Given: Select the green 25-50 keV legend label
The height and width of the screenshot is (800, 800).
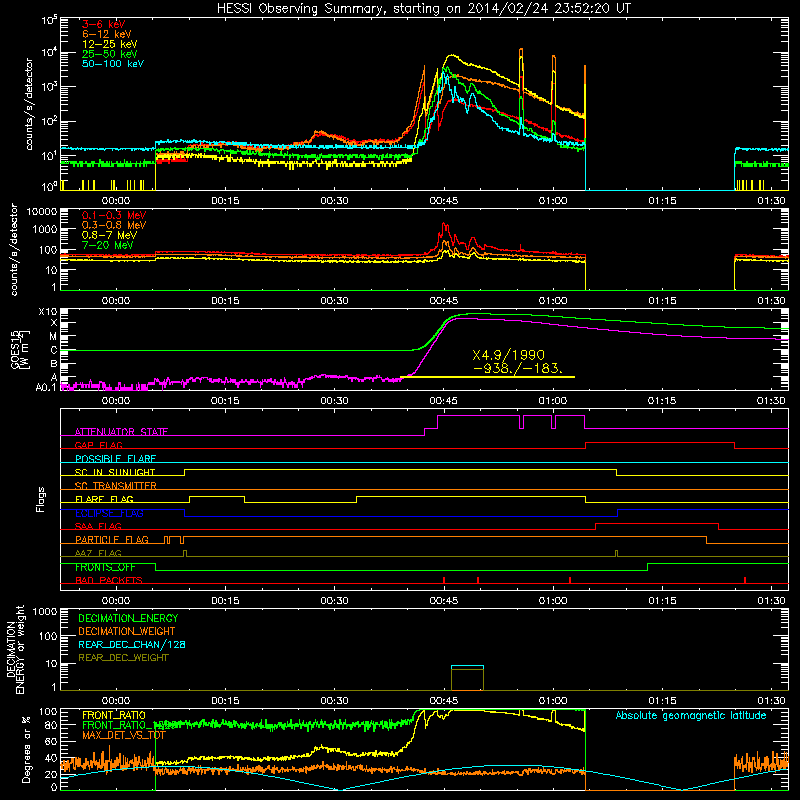Looking at the screenshot, I should click(109, 54).
